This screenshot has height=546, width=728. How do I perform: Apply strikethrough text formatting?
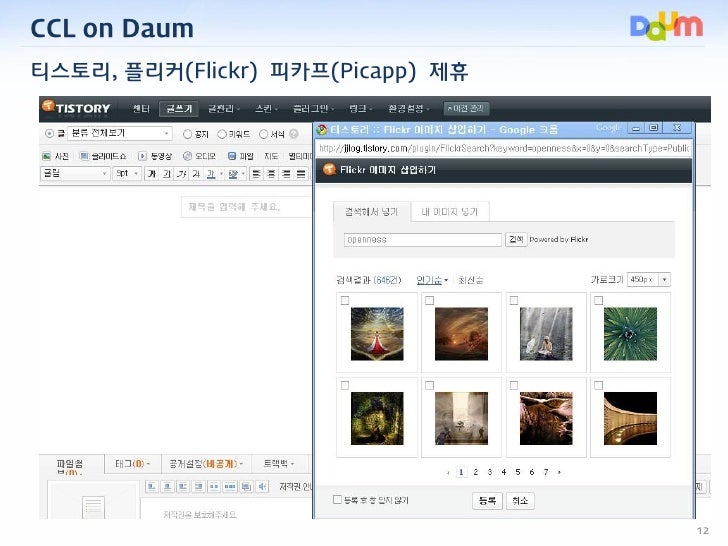(x=196, y=174)
